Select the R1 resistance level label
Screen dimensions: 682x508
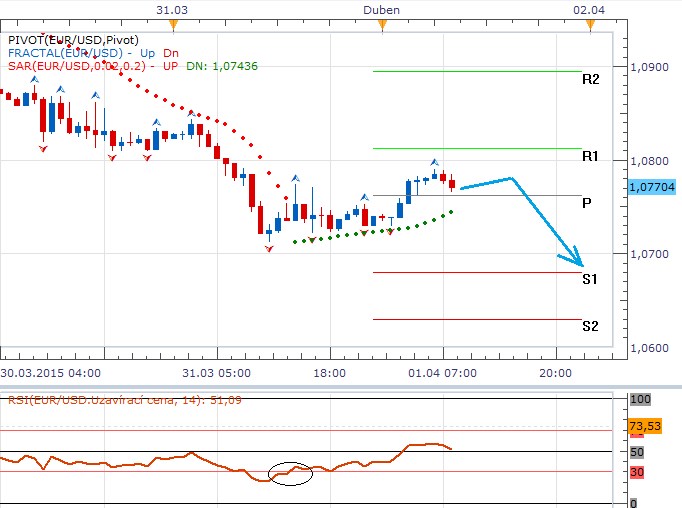[x=590, y=157]
